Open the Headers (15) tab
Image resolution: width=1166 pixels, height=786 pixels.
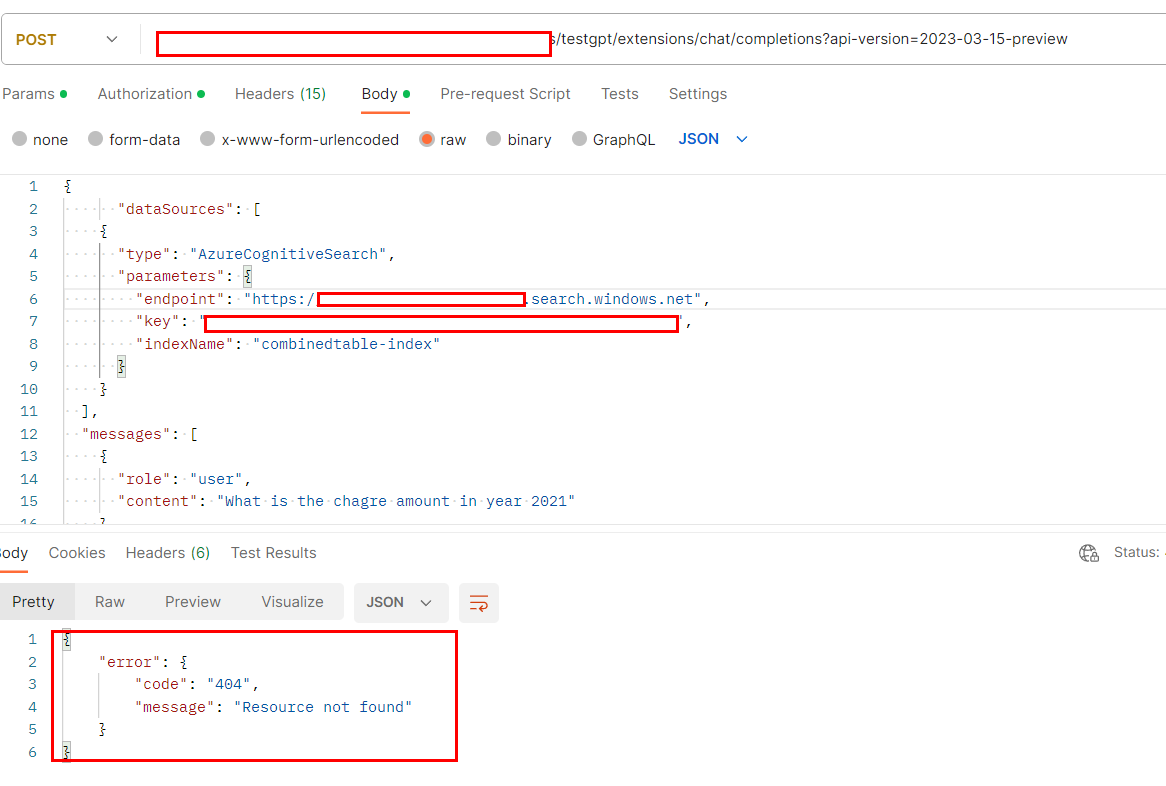[x=280, y=93]
